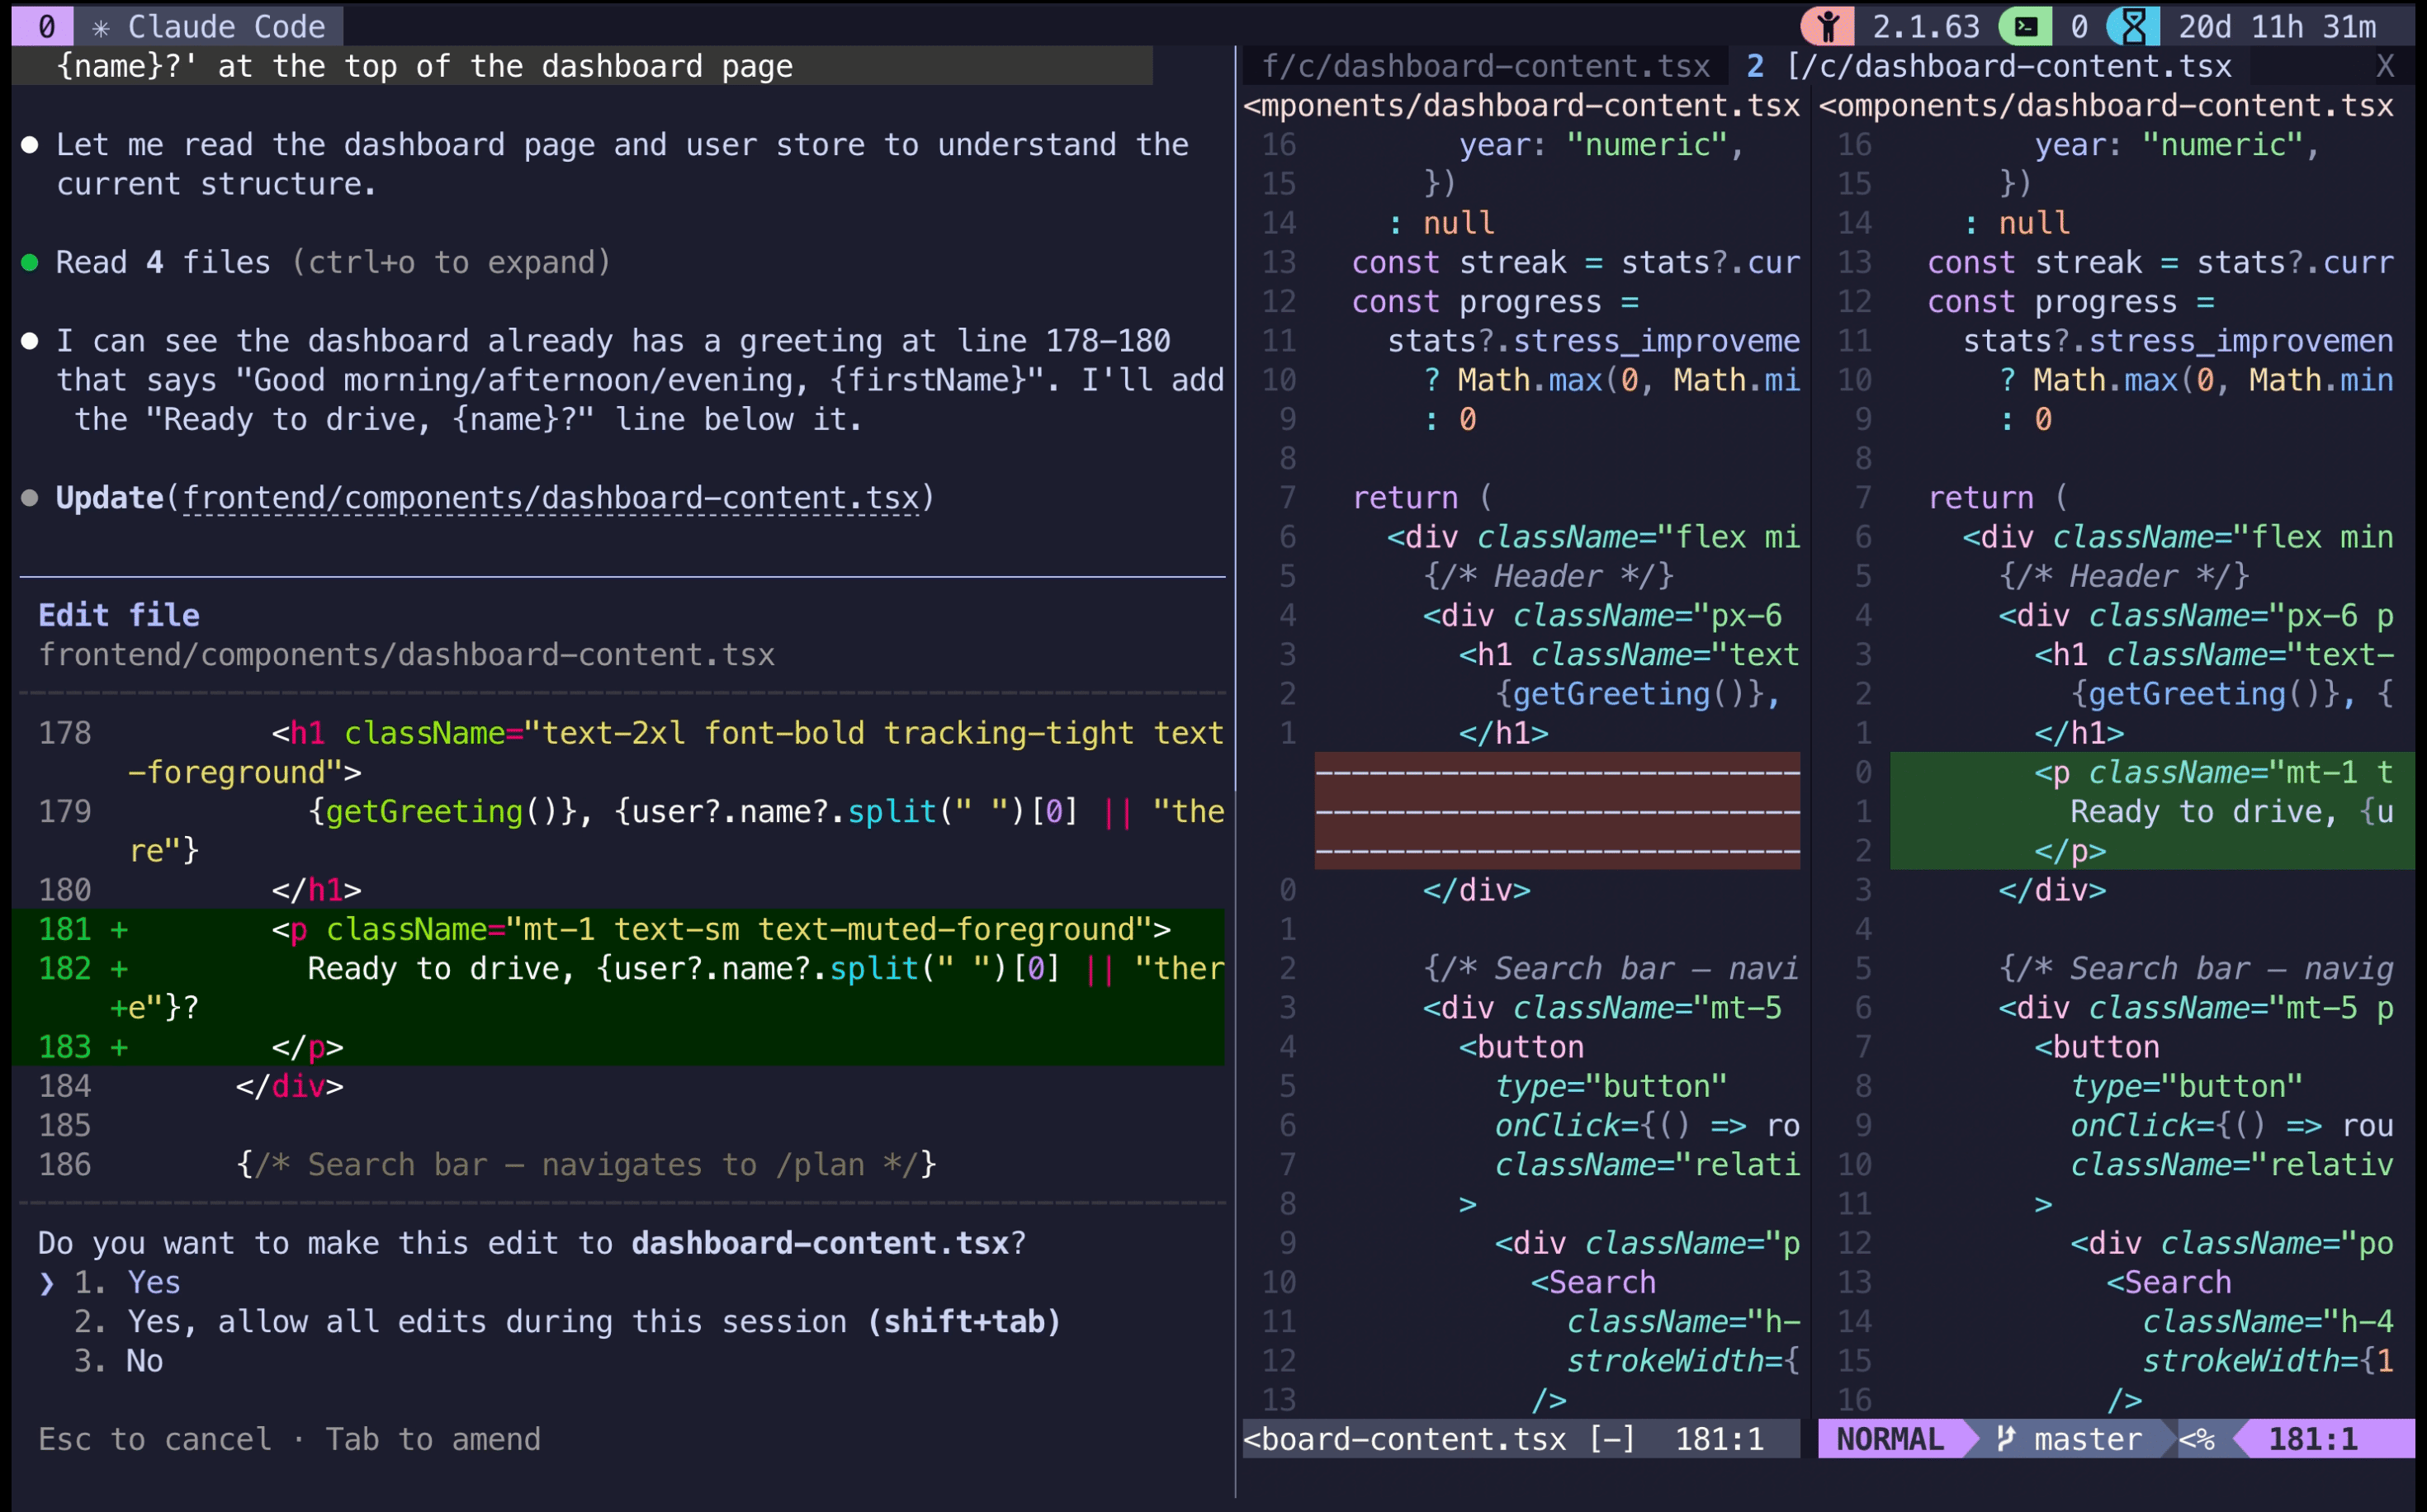Click the right statusline 181:1 position

click(x=2312, y=1438)
